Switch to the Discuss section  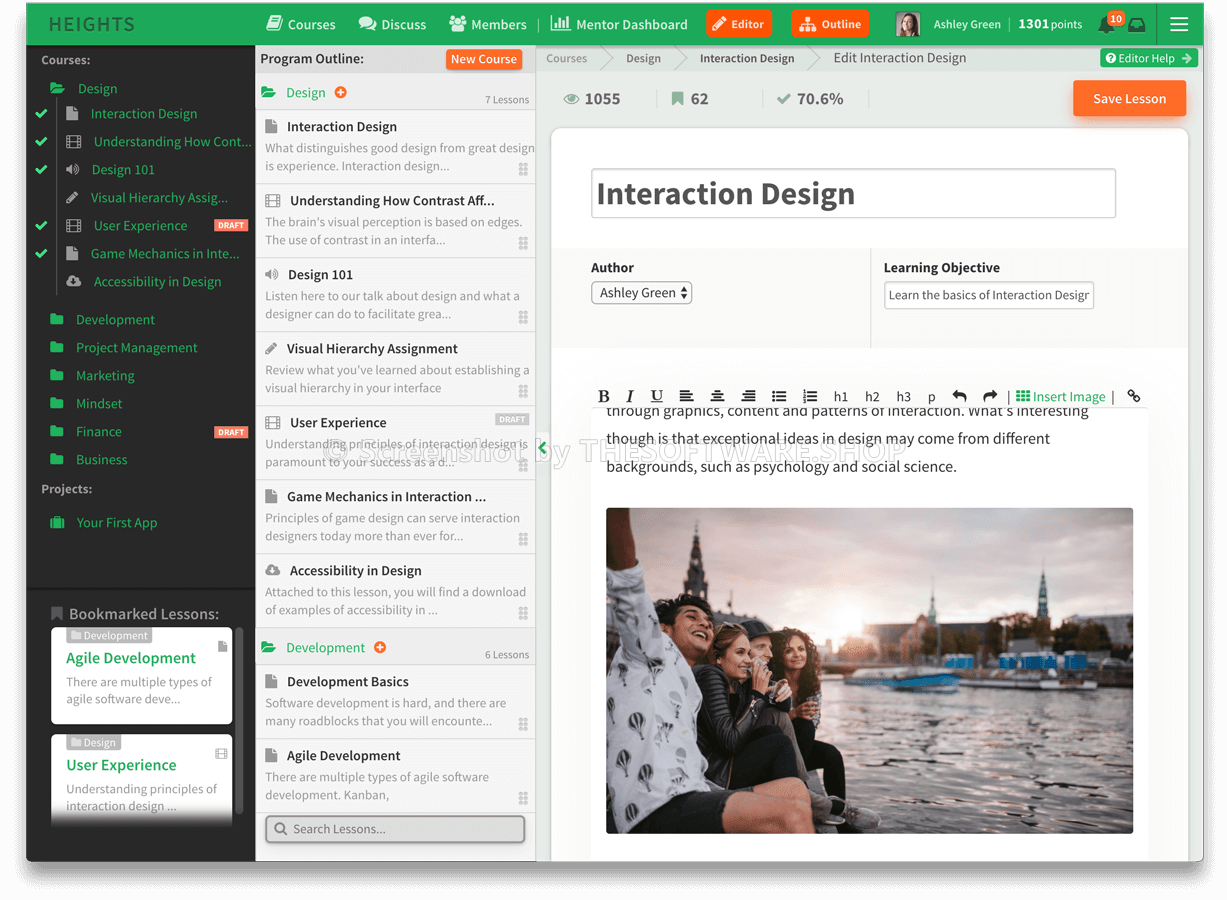[392, 24]
